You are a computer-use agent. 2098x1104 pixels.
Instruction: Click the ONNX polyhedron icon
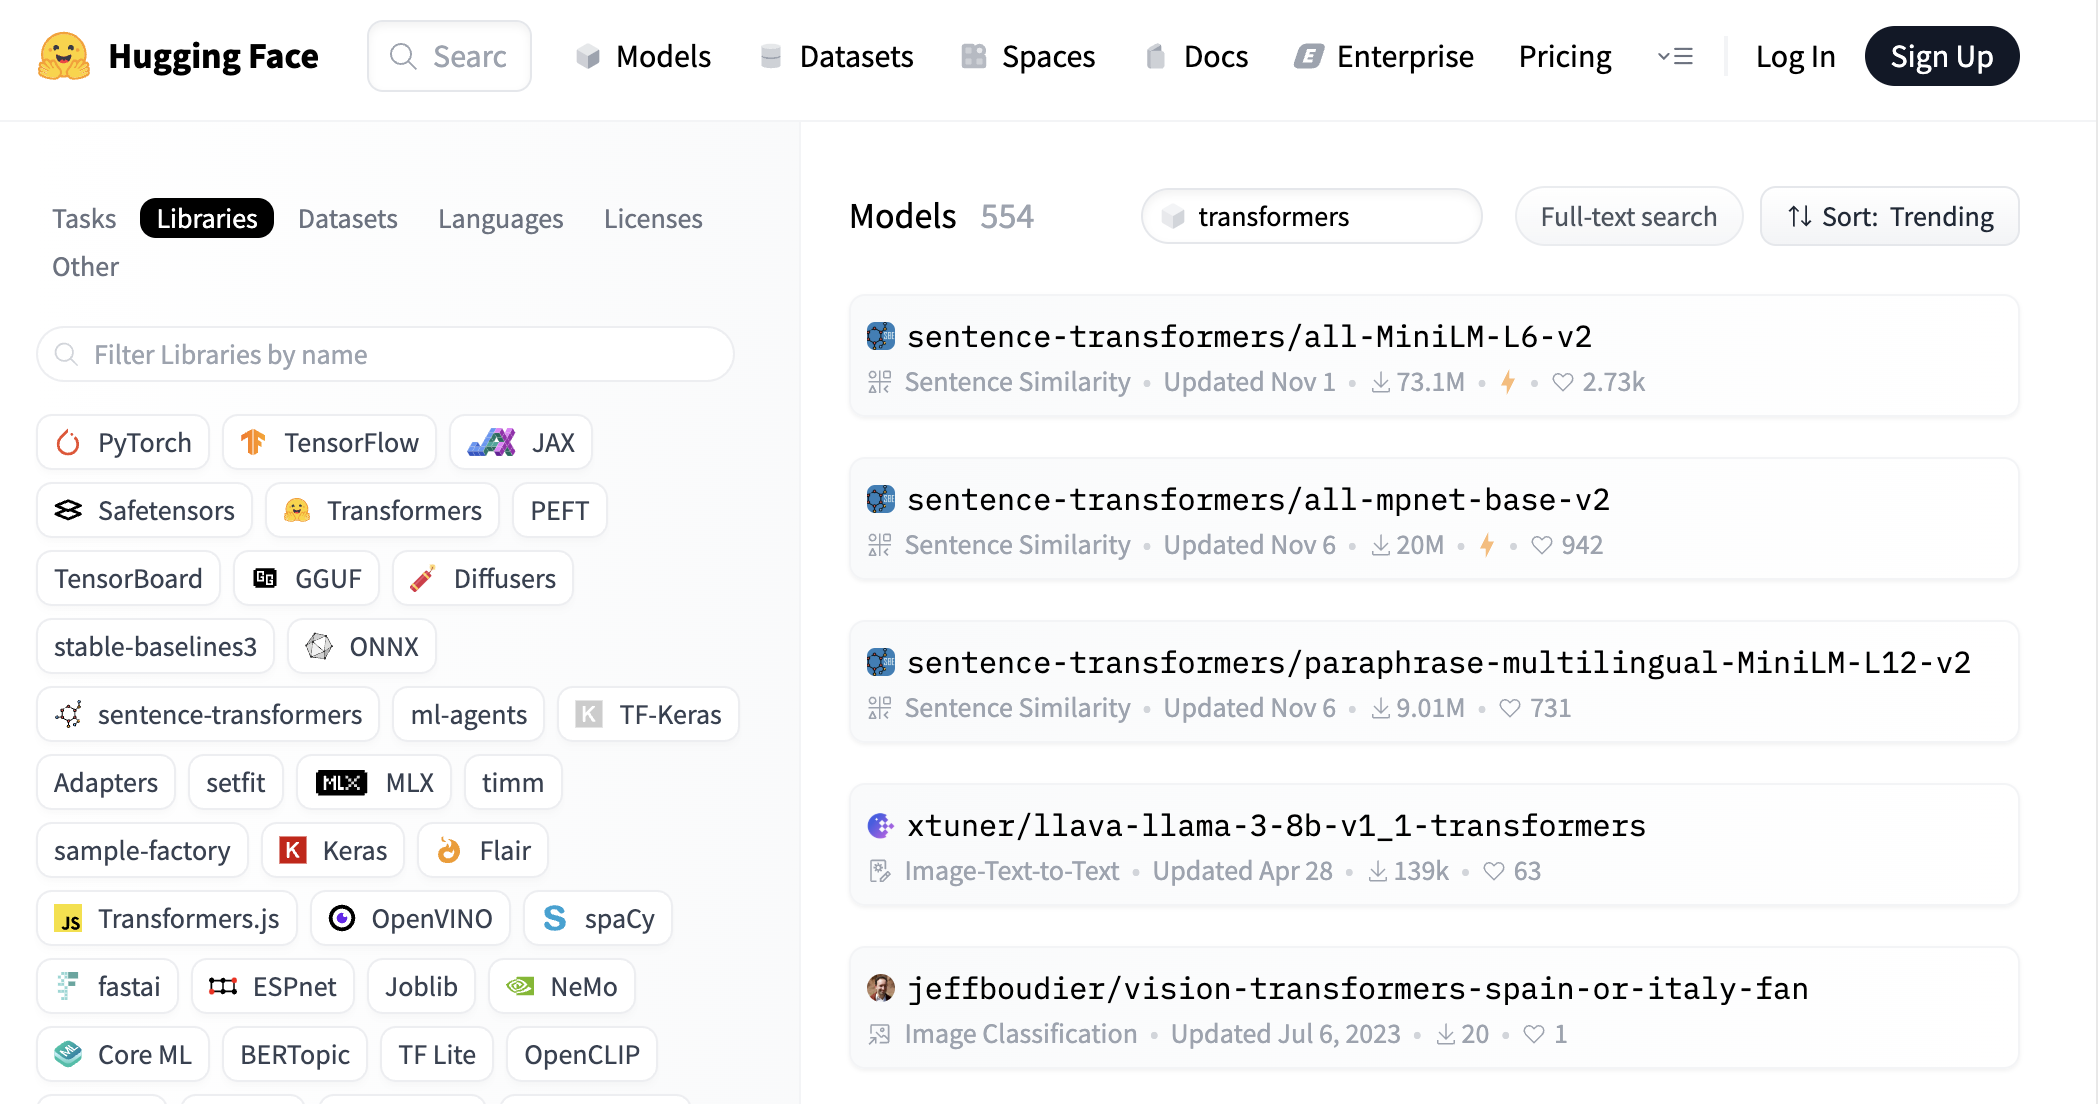click(x=319, y=647)
